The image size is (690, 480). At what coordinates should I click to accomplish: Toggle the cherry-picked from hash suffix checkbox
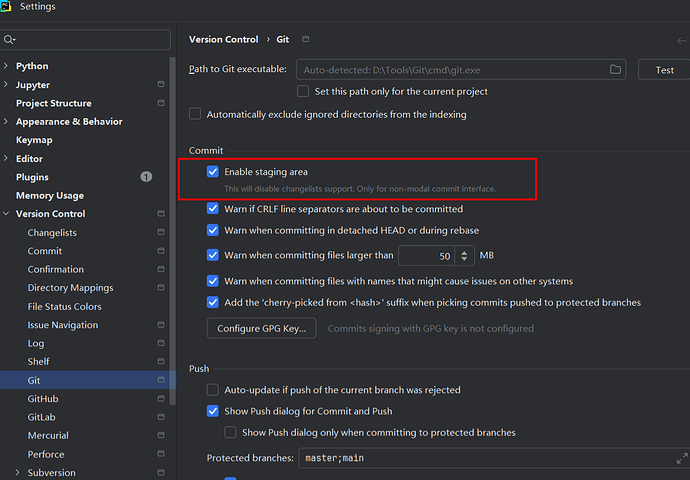pyautogui.click(x=213, y=302)
